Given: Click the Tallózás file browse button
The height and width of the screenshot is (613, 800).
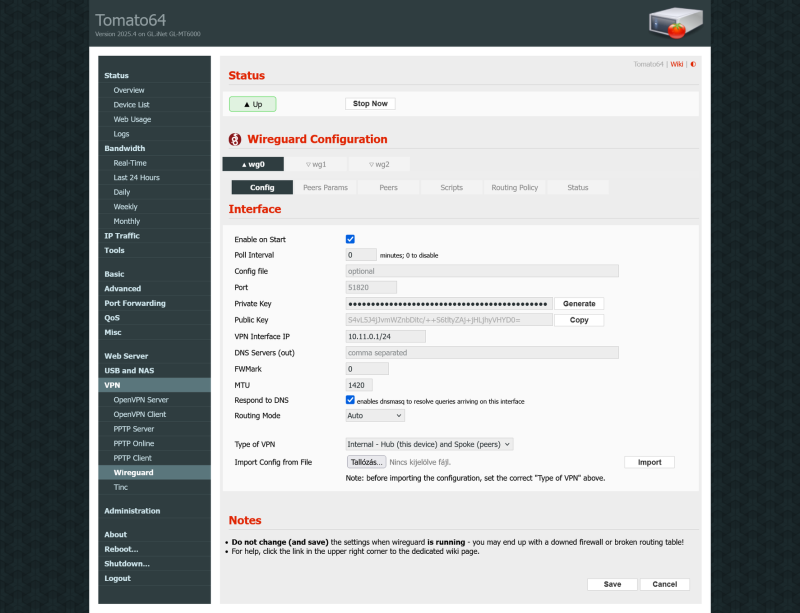Looking at the screenshot, I should point(366,462).
